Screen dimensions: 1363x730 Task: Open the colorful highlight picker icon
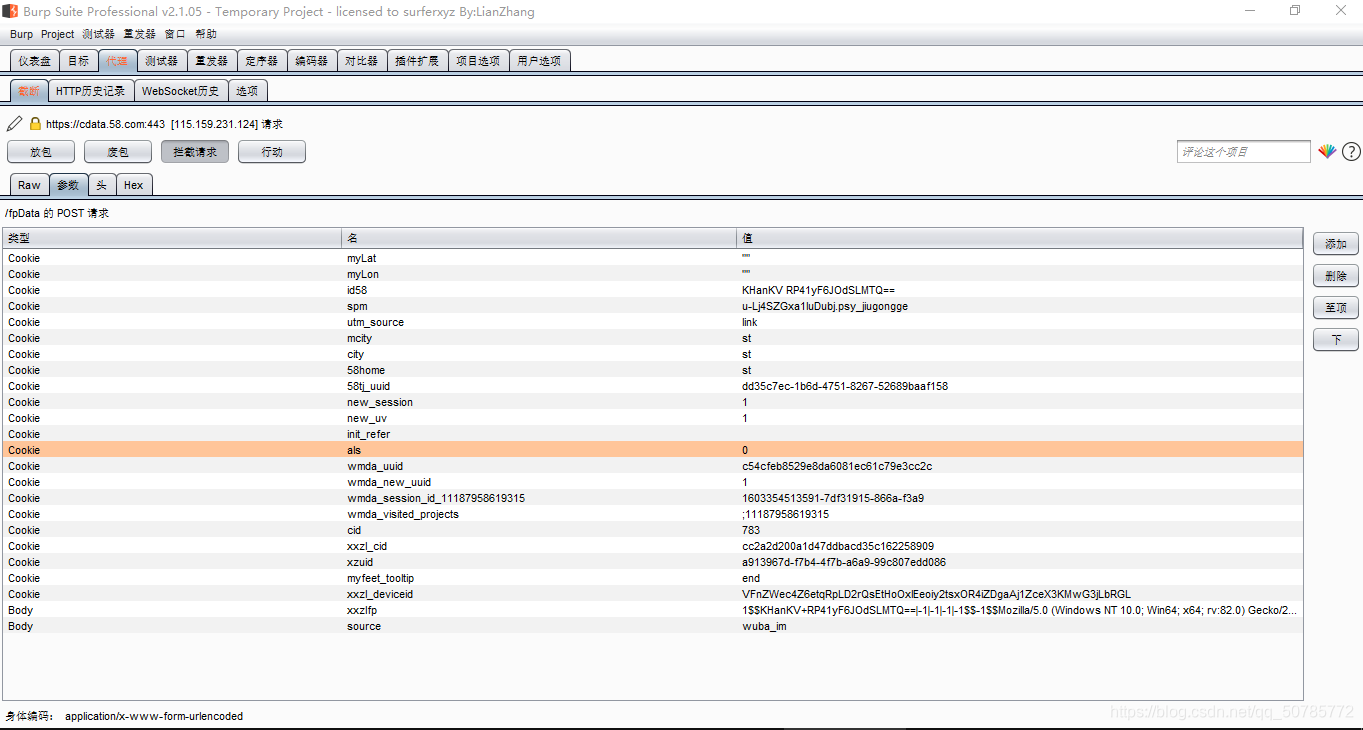click(x=1327, y=152)
